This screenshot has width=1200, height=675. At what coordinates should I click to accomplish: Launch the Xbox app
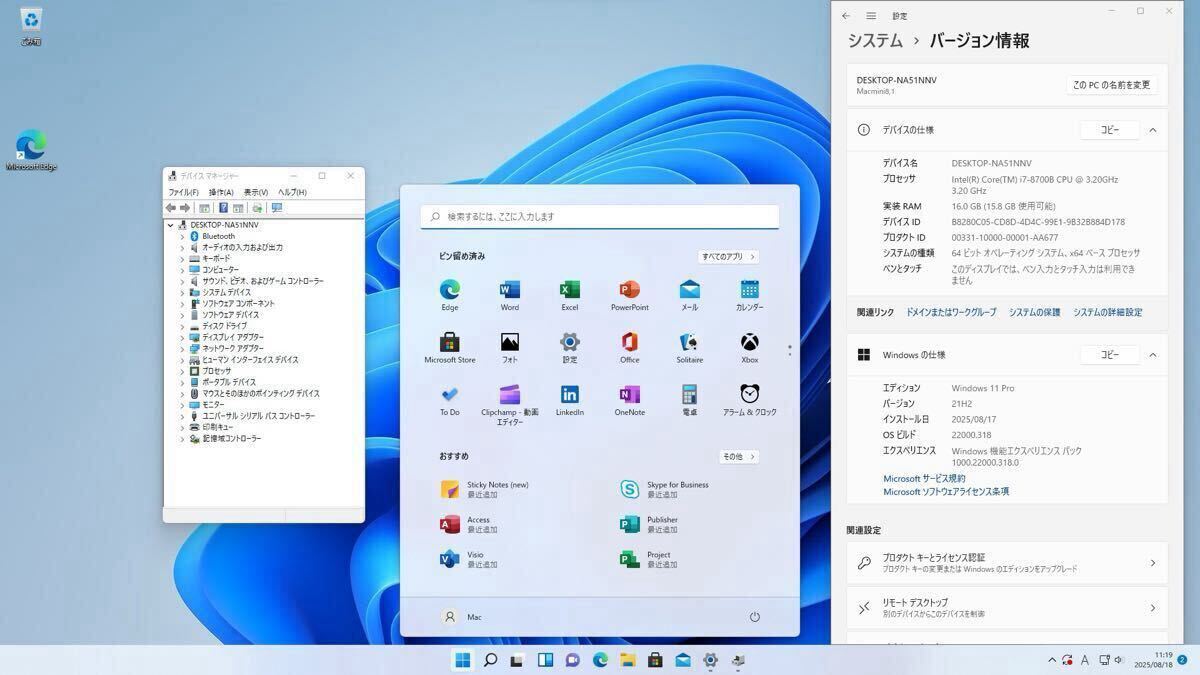[x=750, y=342]
